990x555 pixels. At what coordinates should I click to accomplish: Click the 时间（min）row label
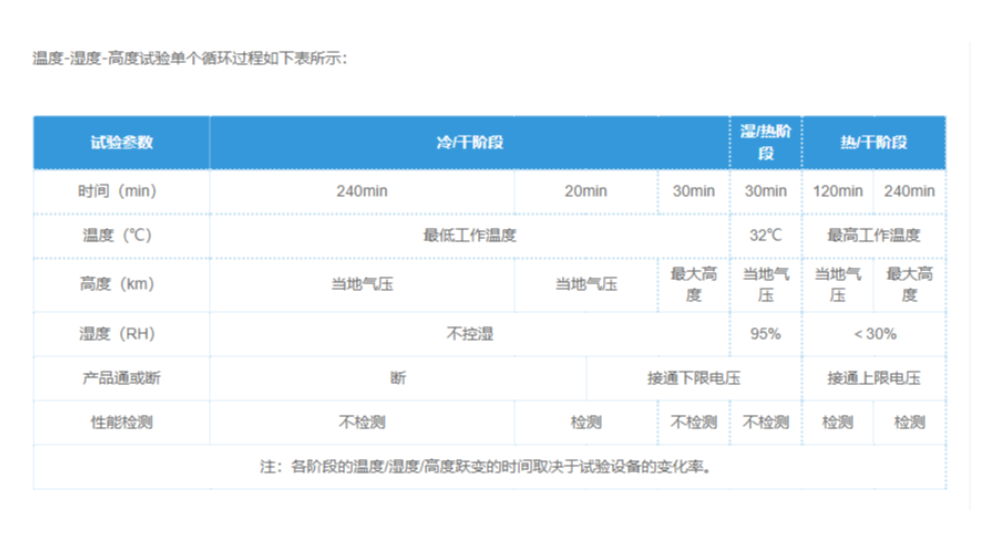[121, 191]
